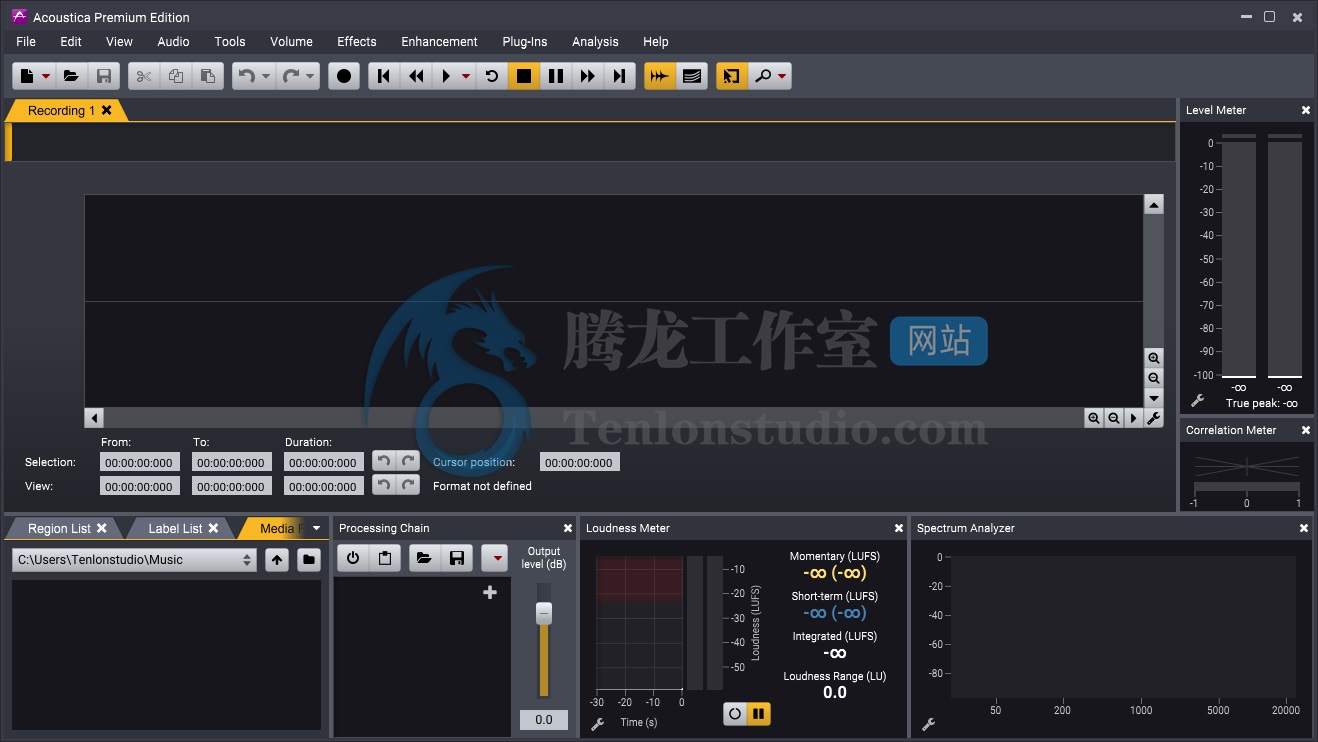
Task: Close the Recording 1 tab
Action: pos(106,110)
